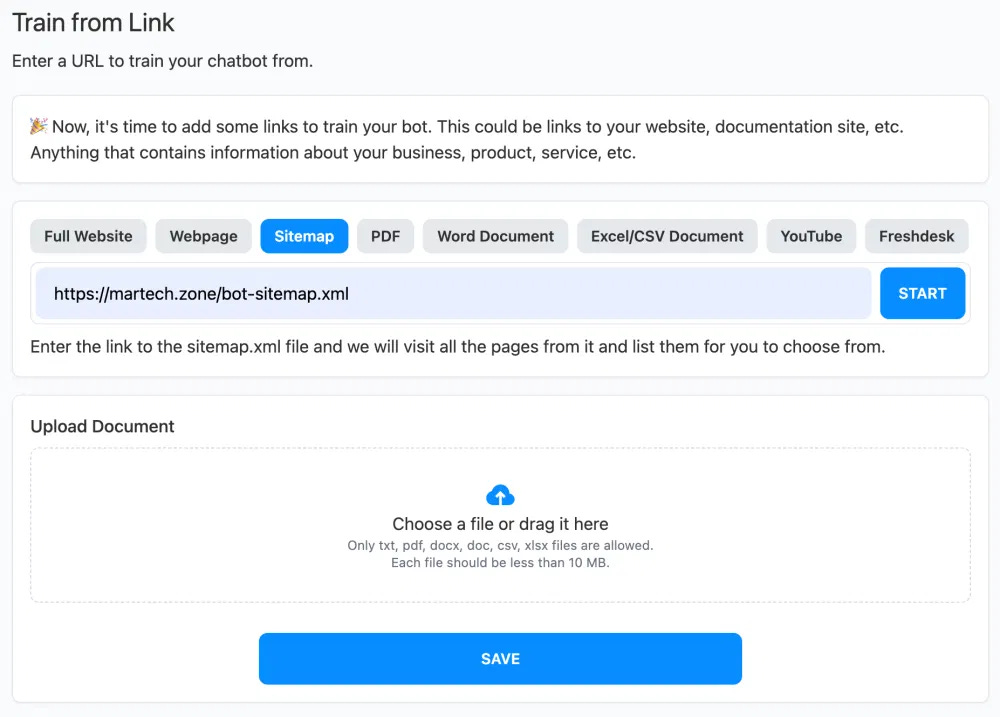1000x717 pixels.
Task: Click the file size limit notice text
Action: click(500, 560)
